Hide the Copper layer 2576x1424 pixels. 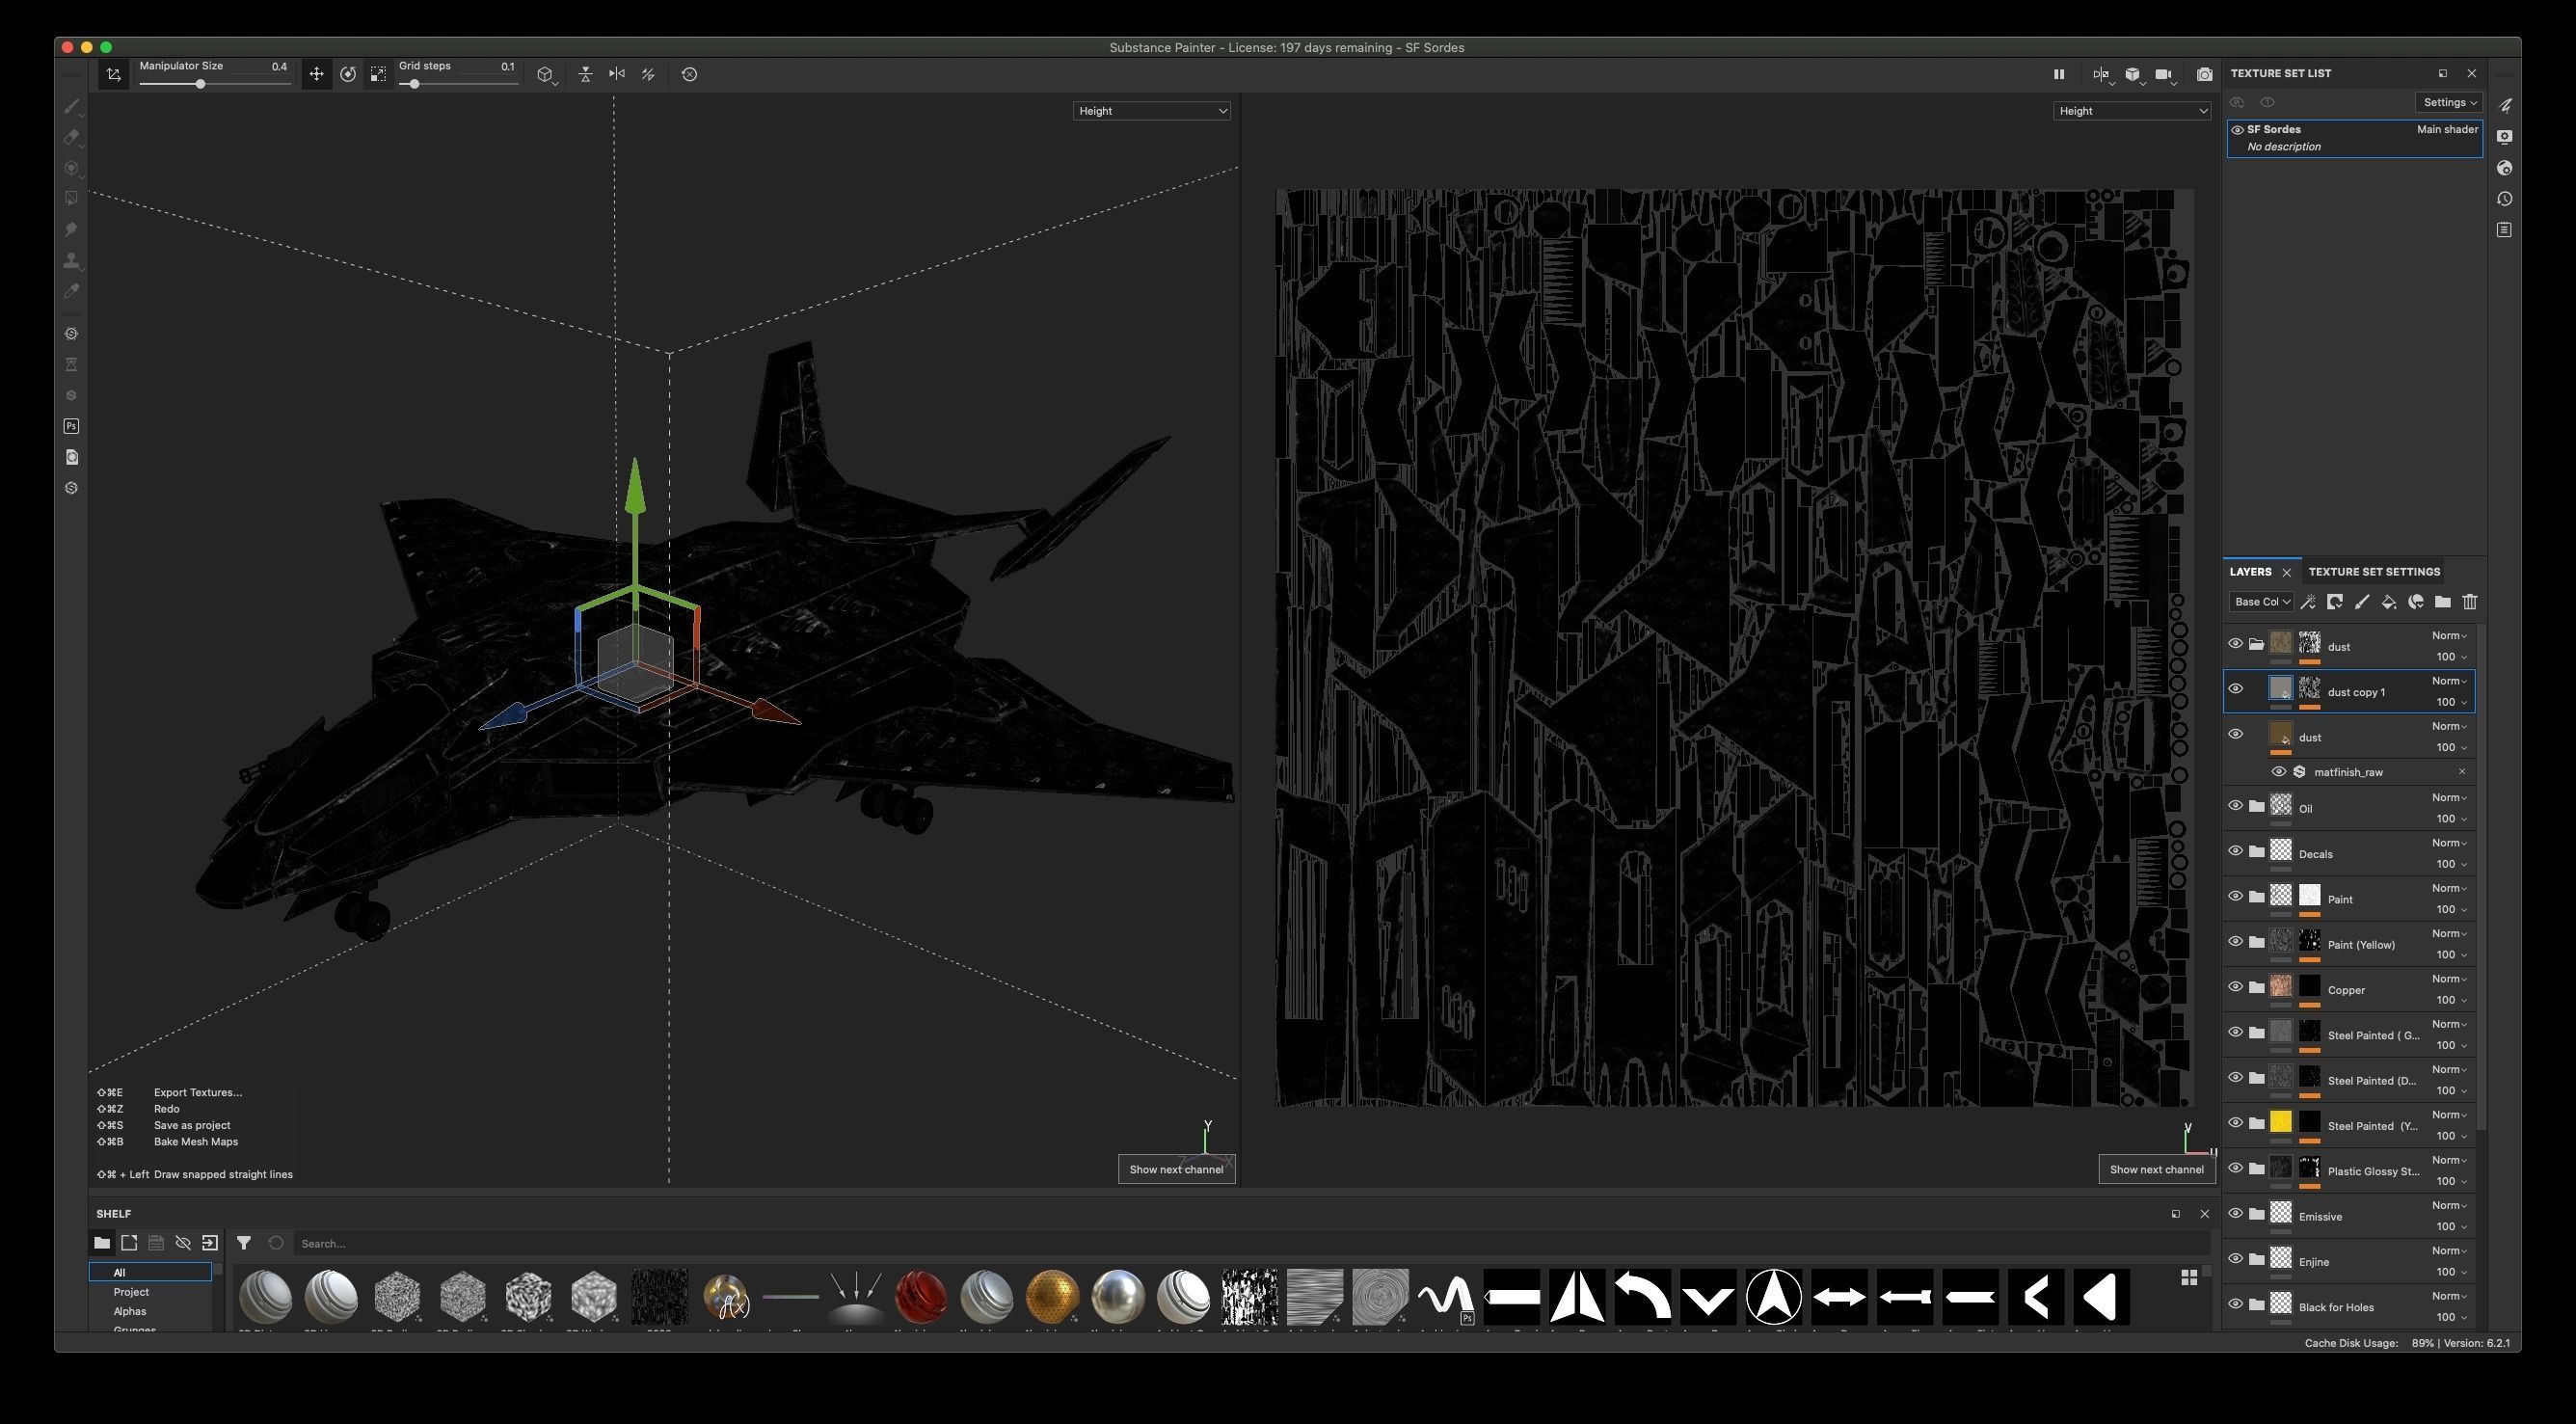point(2235,987)
